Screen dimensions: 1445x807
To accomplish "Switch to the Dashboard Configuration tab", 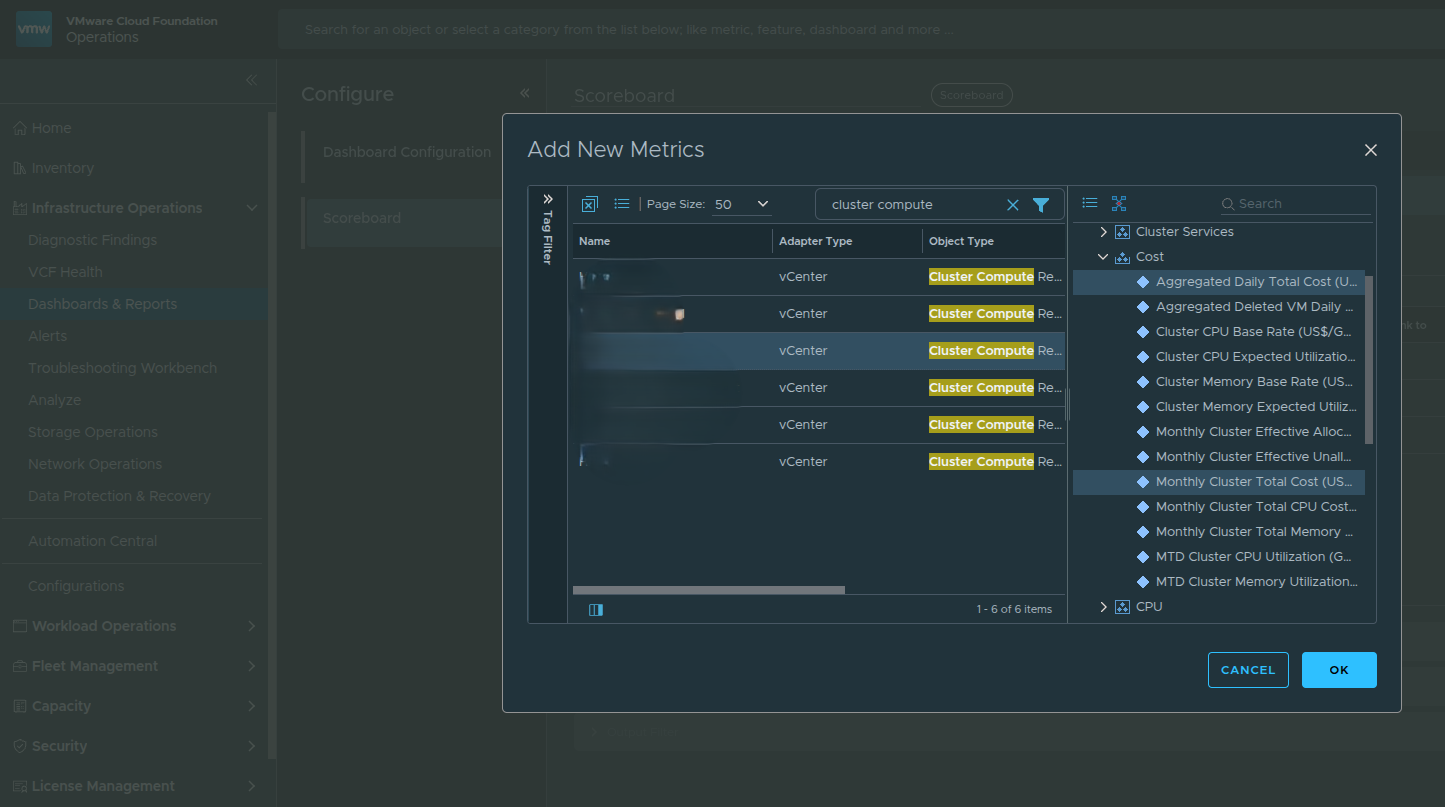I will (x=406, y=151).
